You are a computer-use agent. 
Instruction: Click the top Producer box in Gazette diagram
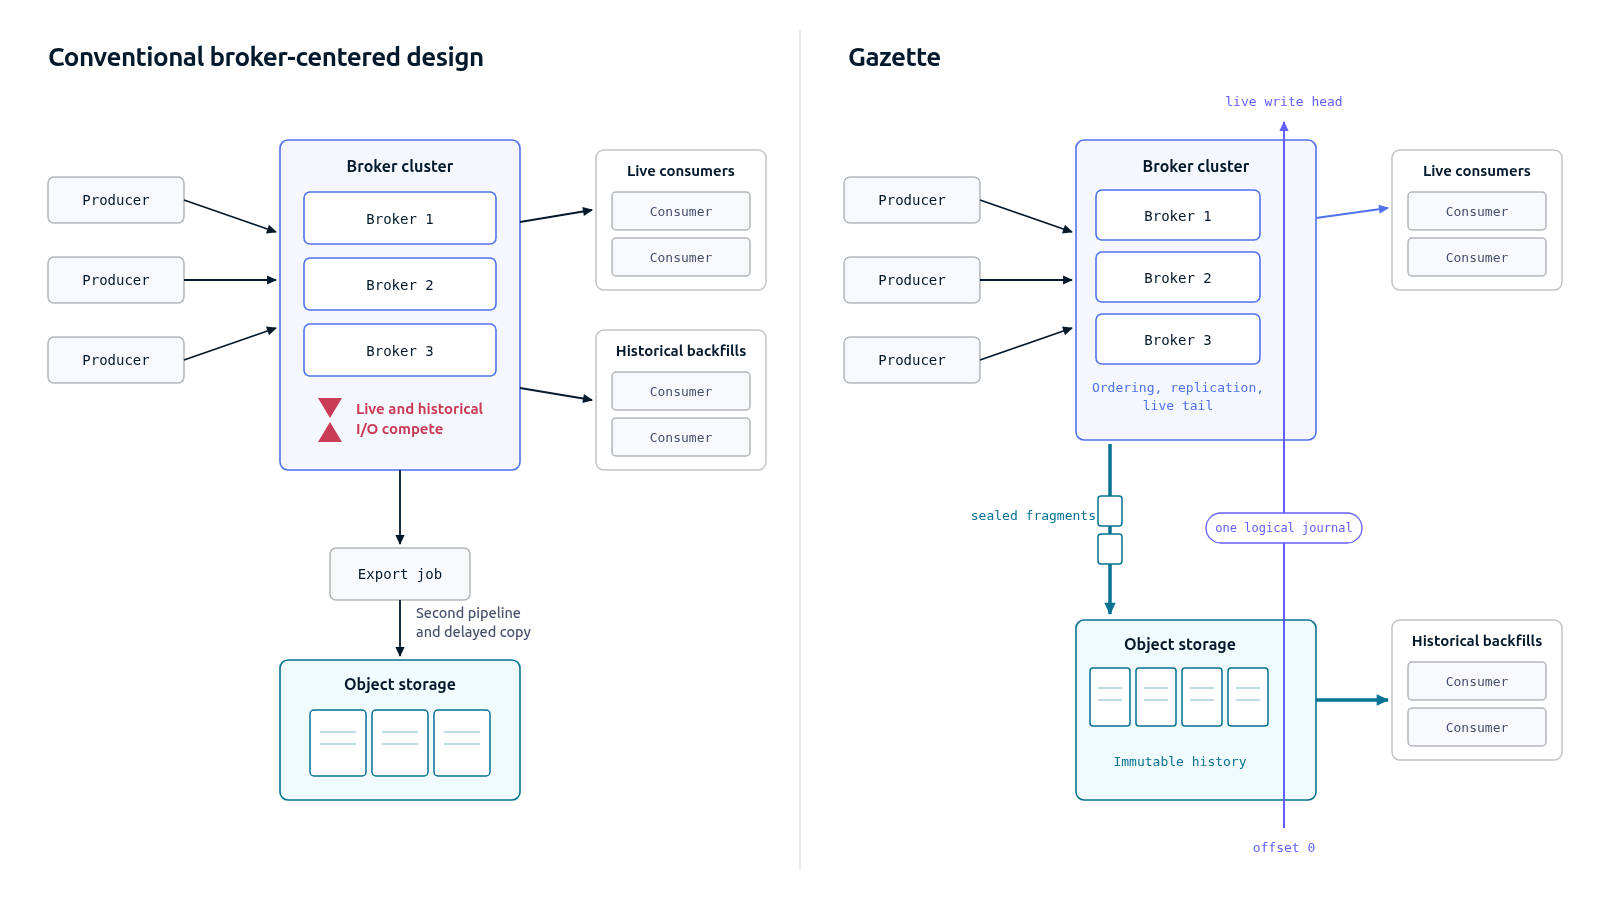click(912, 200)
